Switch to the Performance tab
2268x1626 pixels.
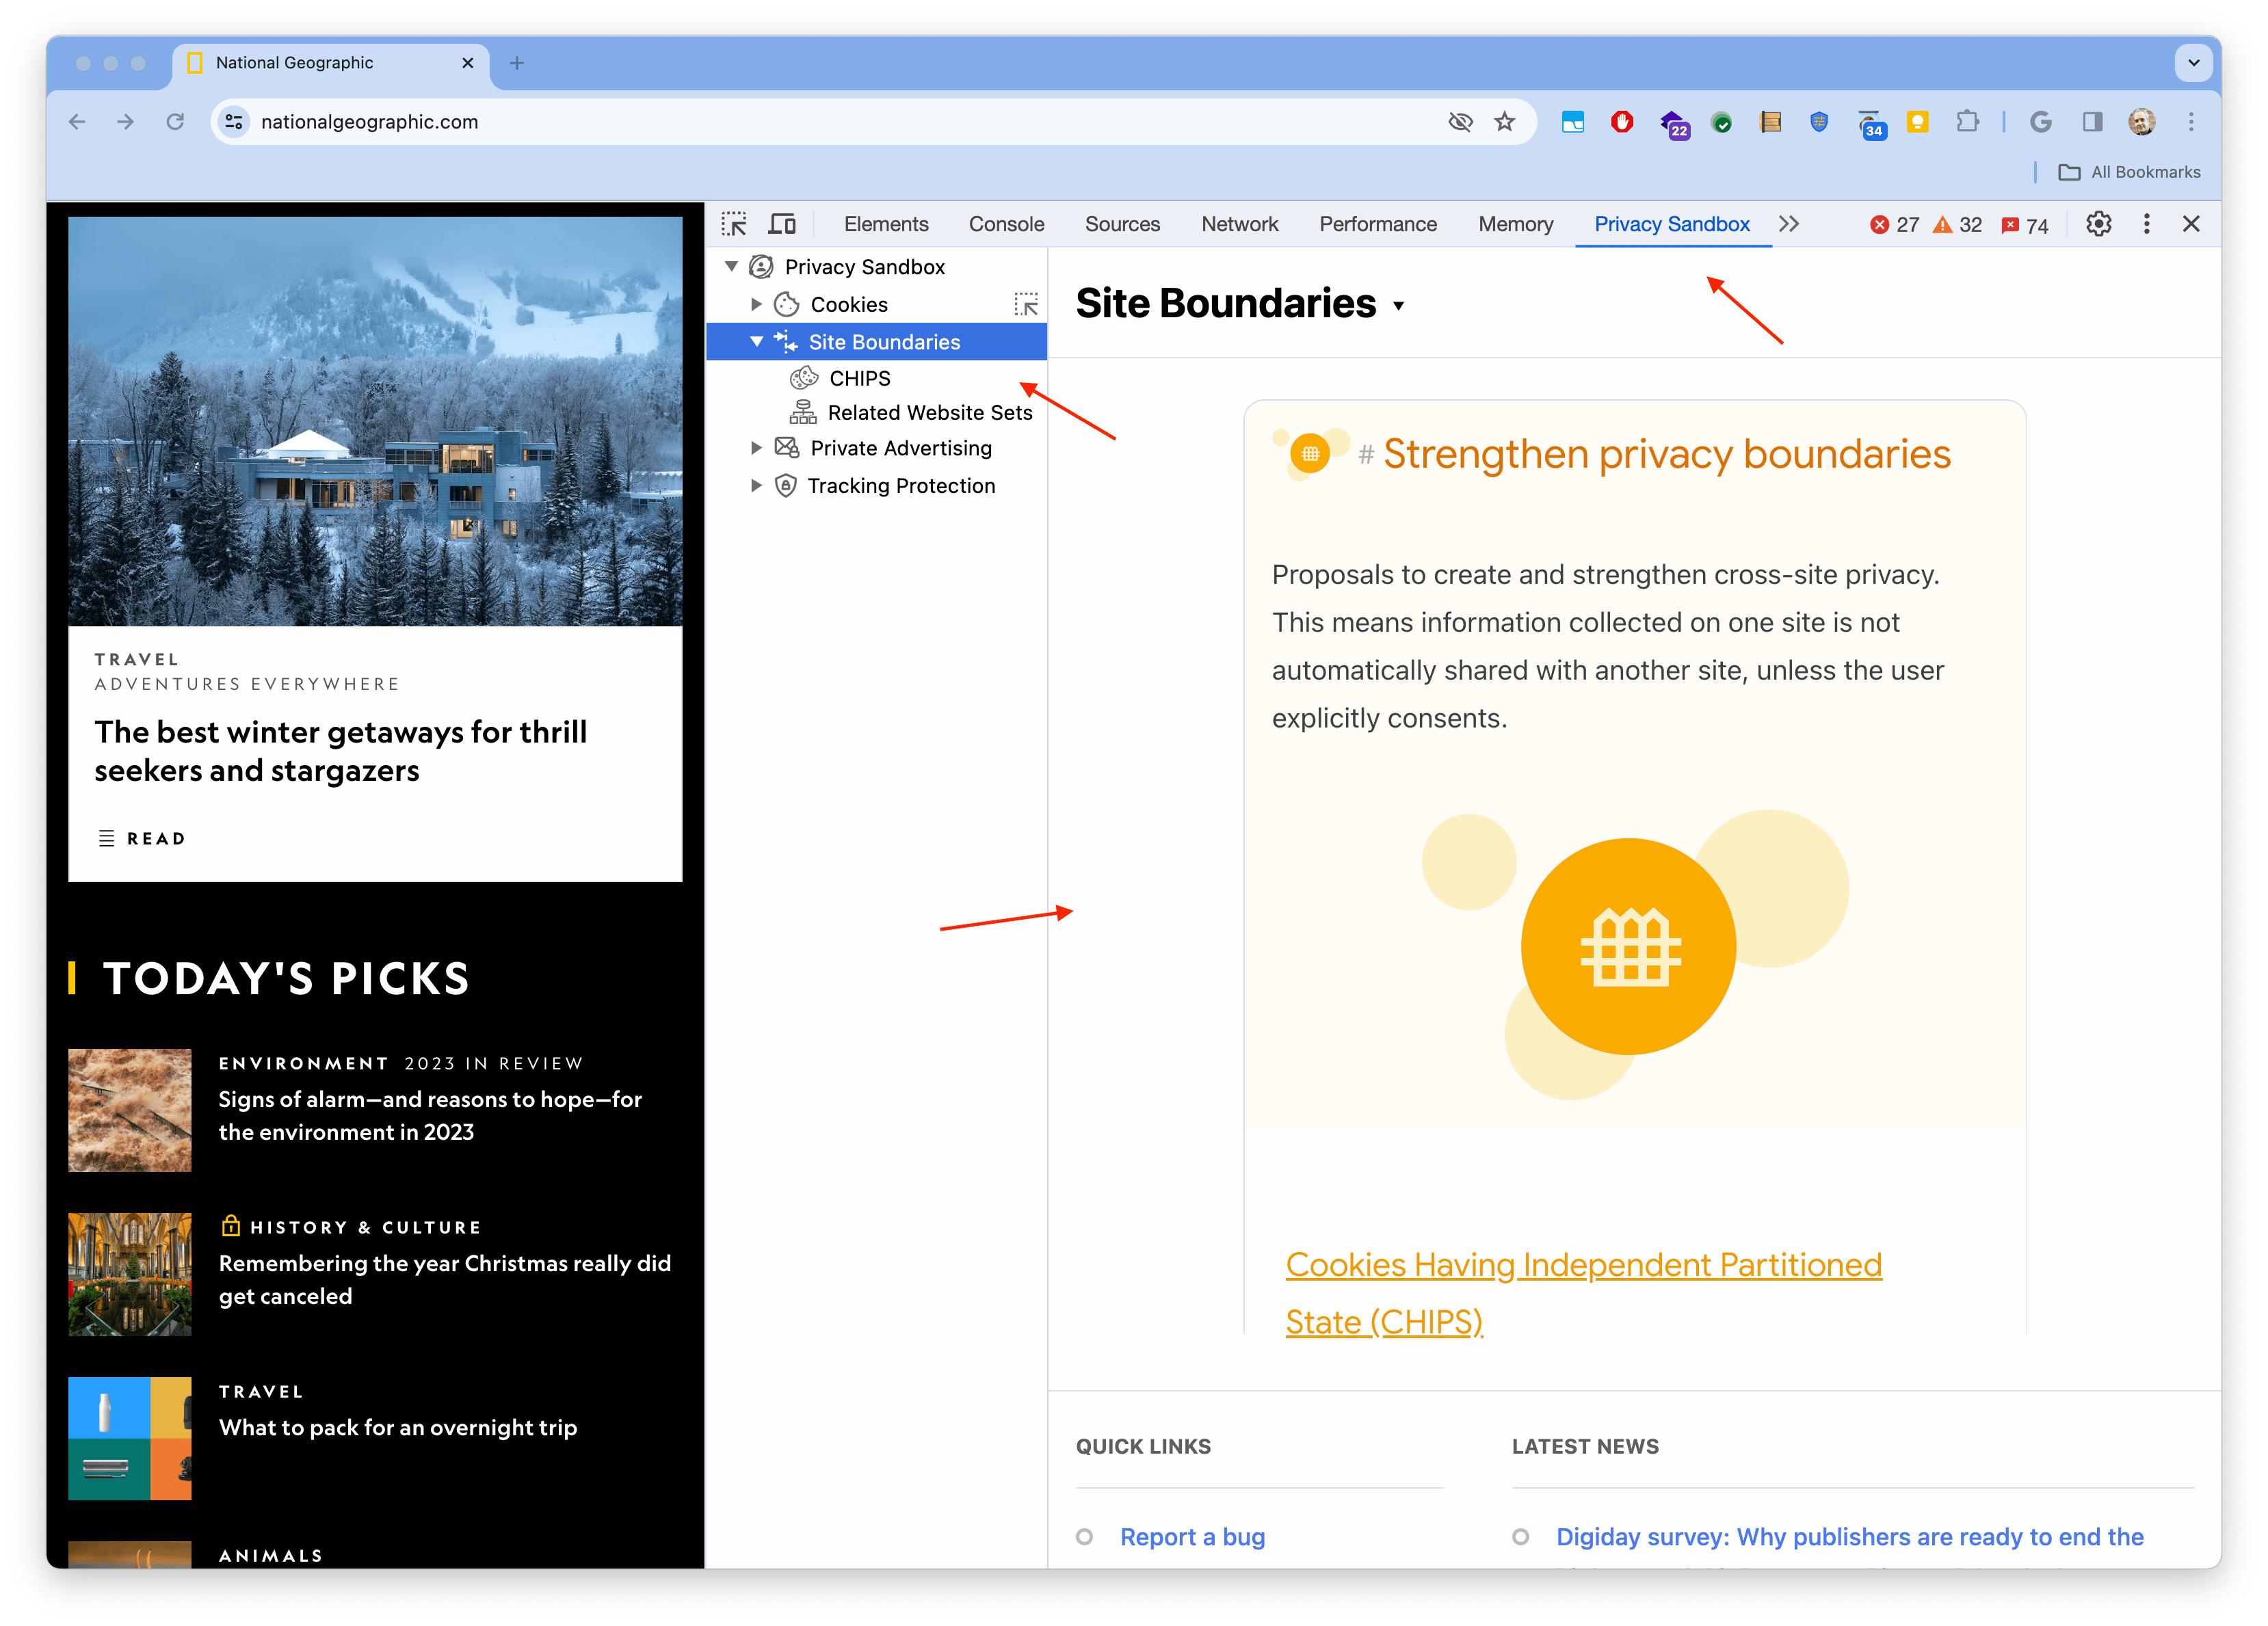pos(1377,224)
